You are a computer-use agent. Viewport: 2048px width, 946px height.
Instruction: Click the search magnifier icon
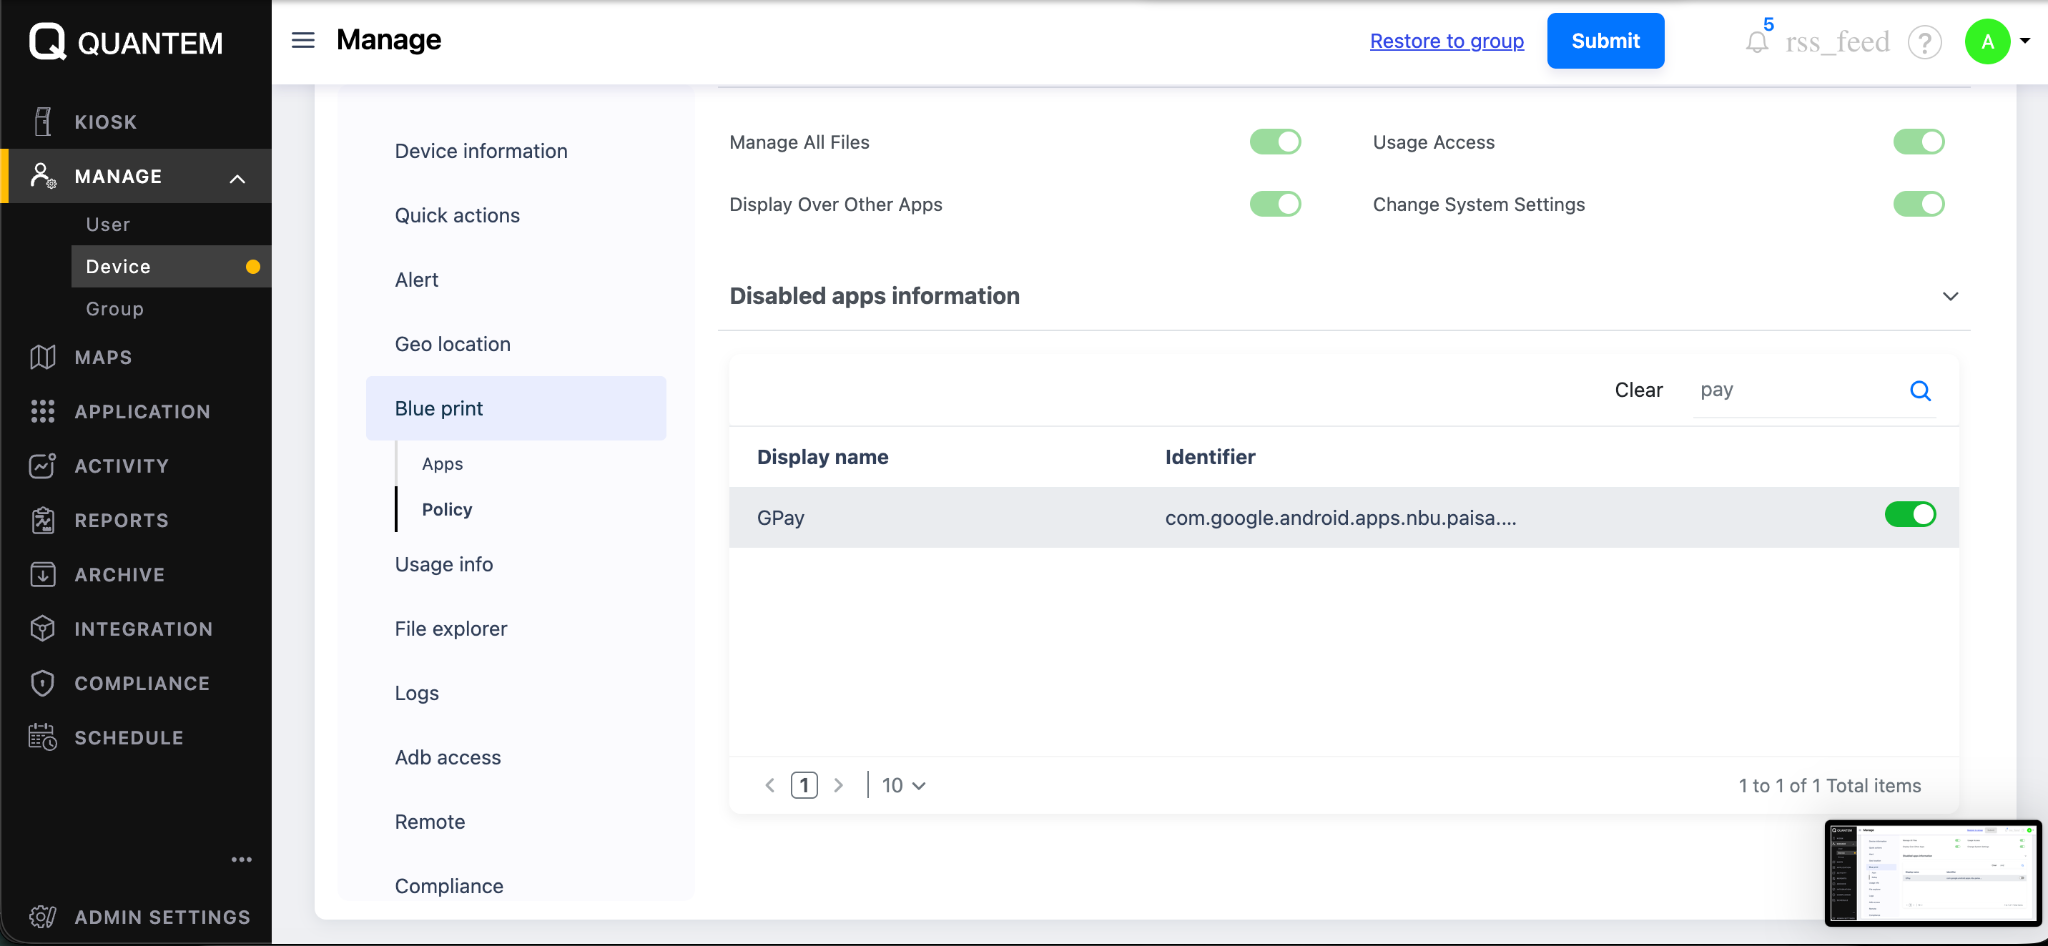1920,391
